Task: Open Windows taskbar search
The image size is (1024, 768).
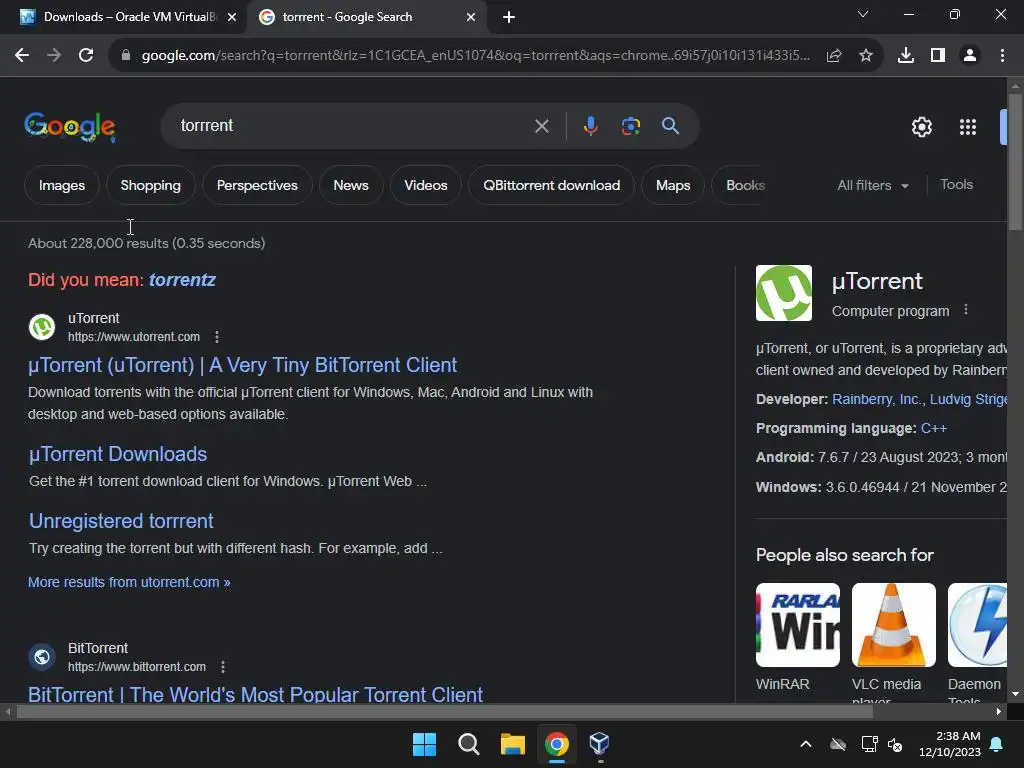Action: click(x=468, y=744)
